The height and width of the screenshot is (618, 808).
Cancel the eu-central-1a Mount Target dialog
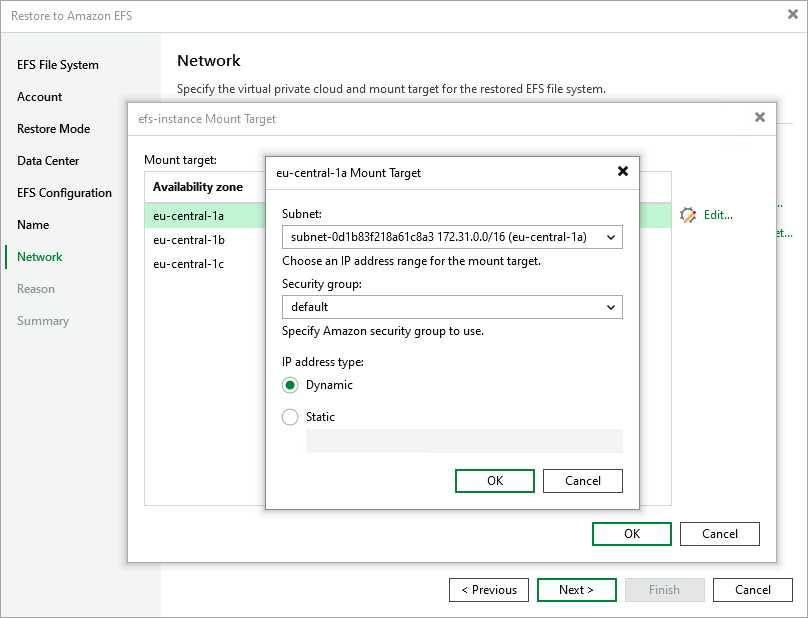(x=583, y=481)
